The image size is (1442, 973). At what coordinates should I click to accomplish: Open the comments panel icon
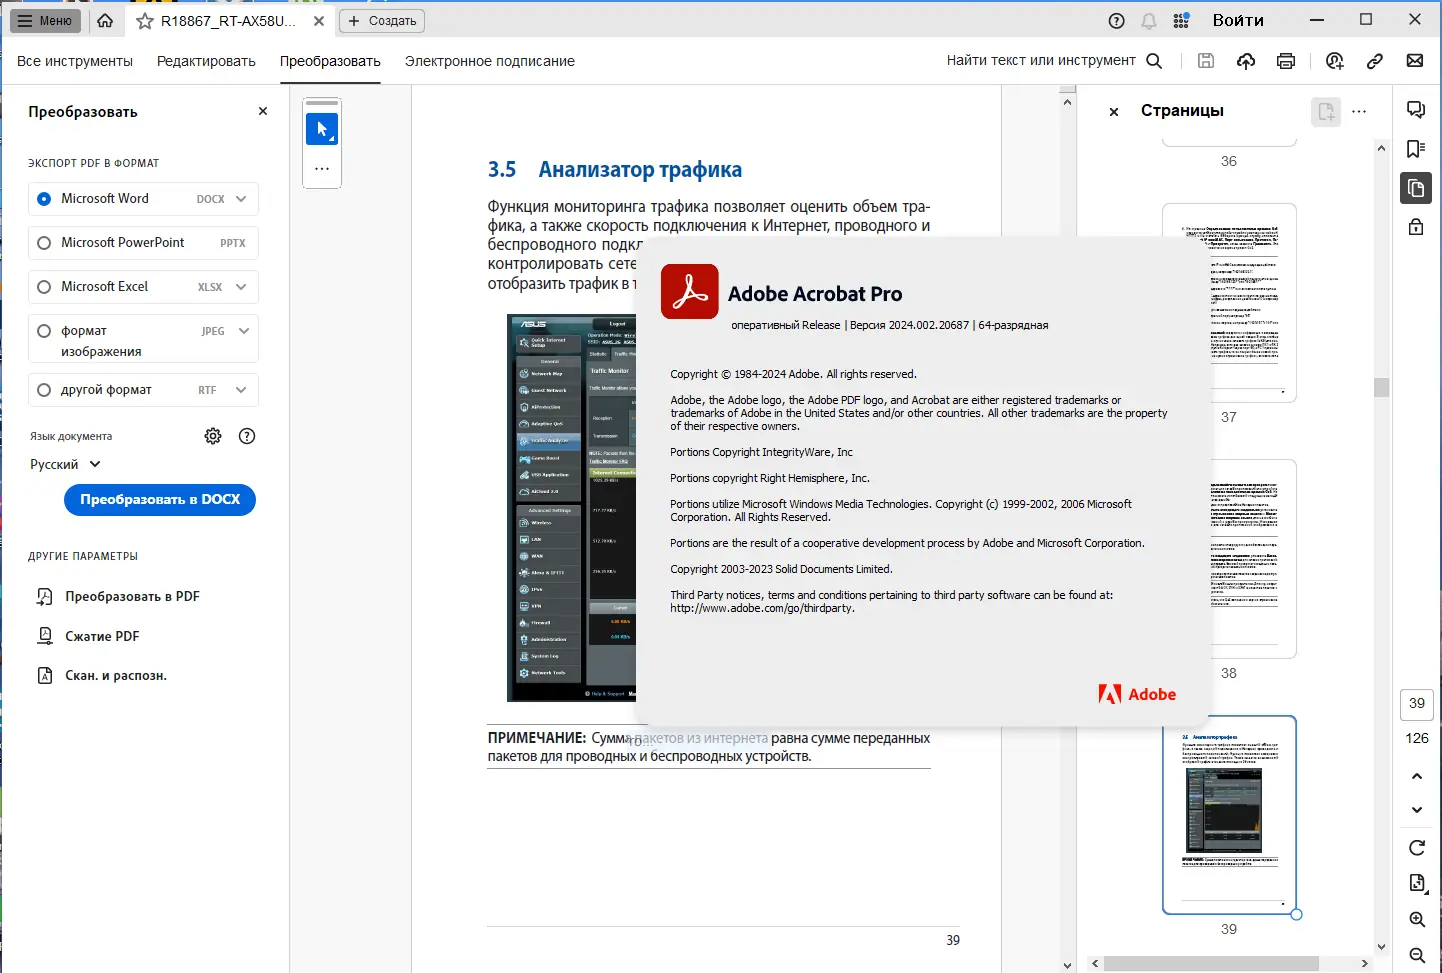coord(1416,110)
